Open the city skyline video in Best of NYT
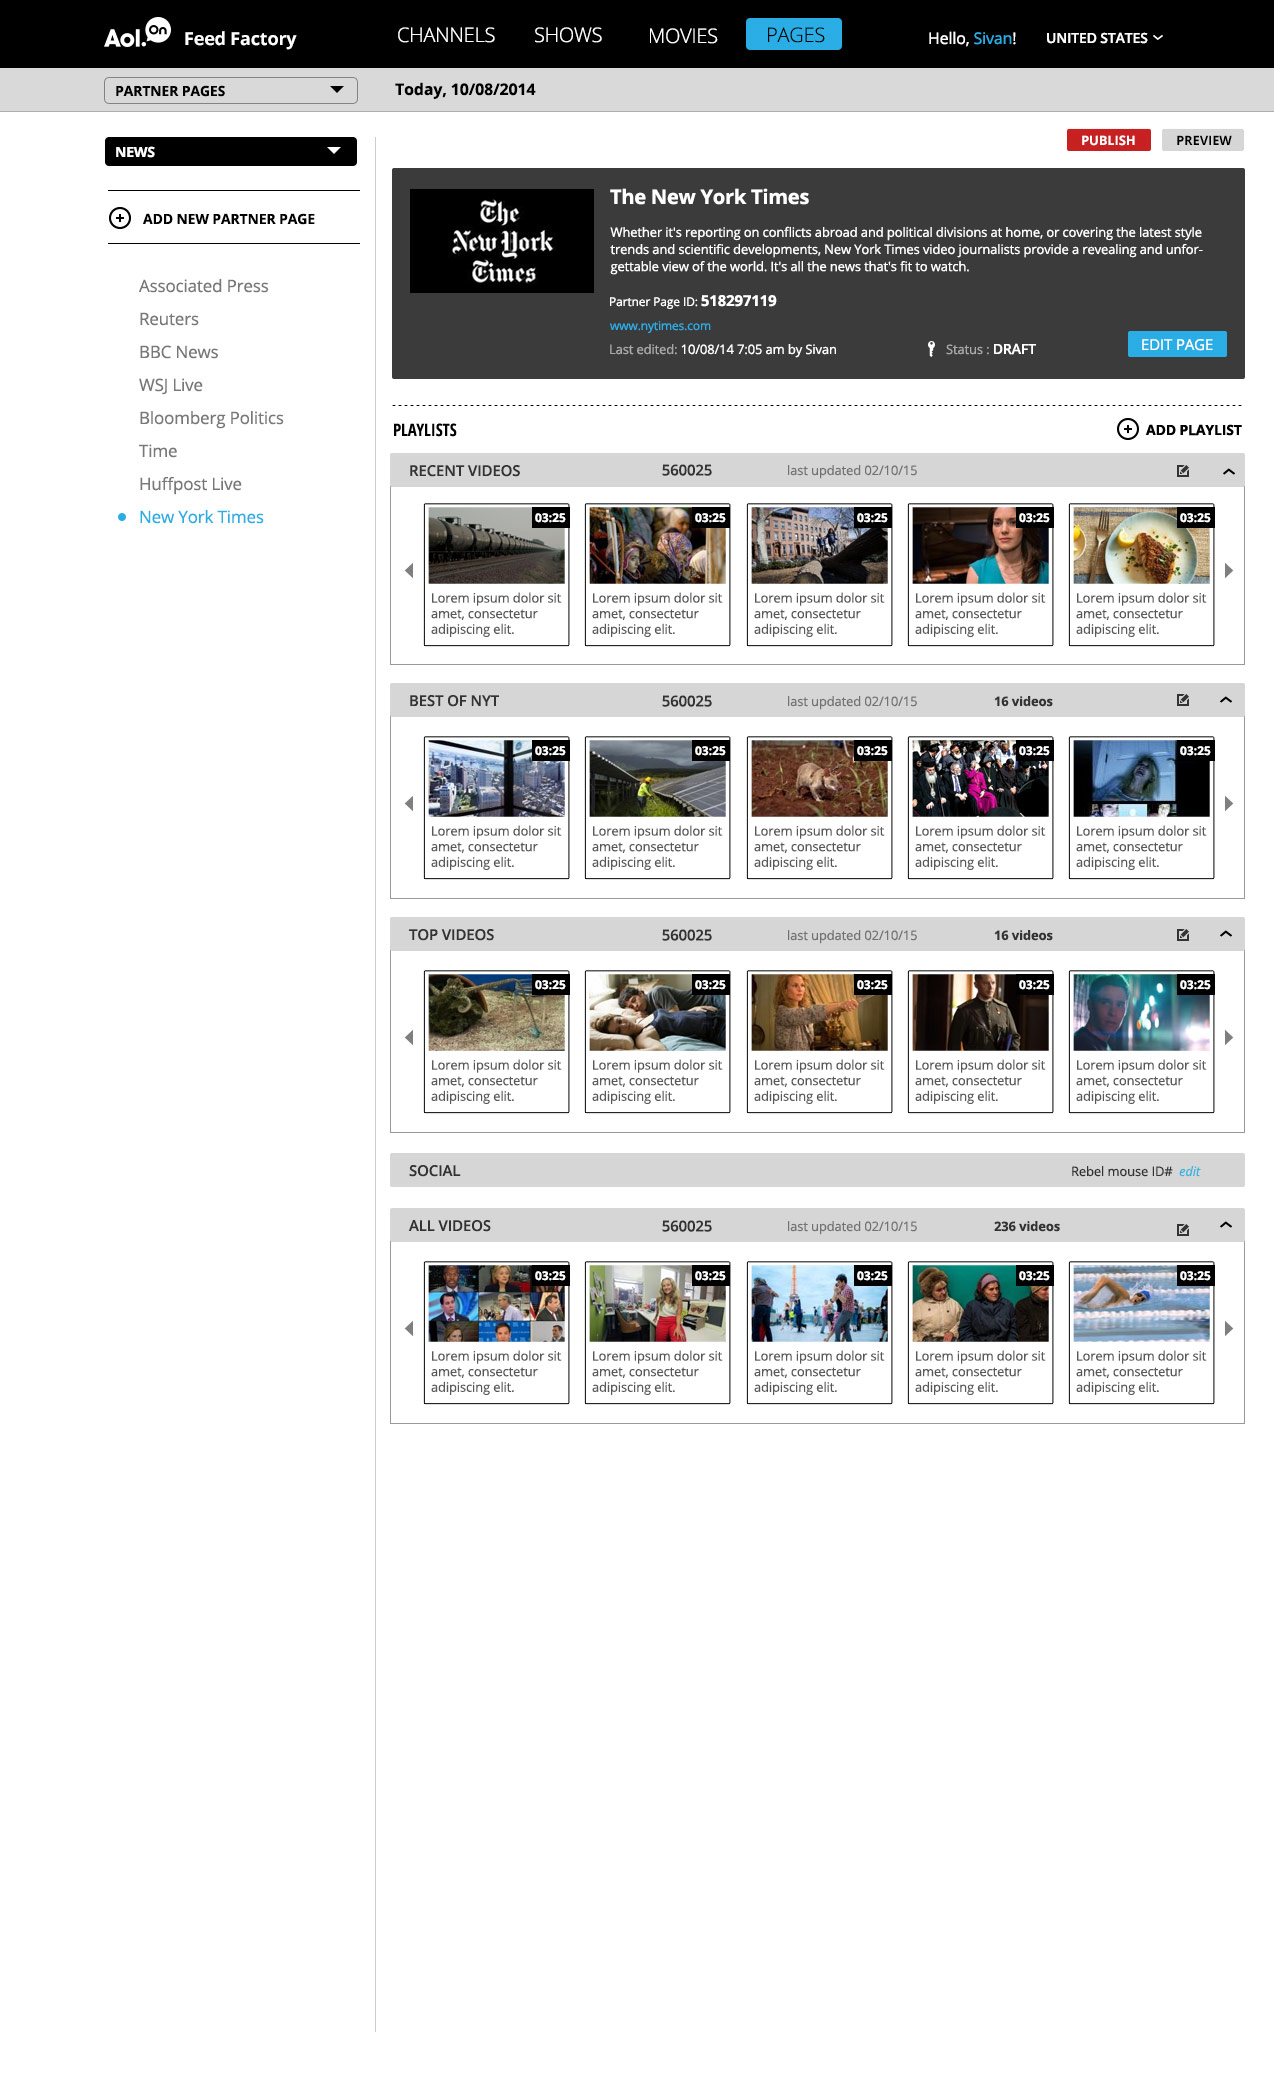The image size is (1274, 2084). [x=497, y=807]
